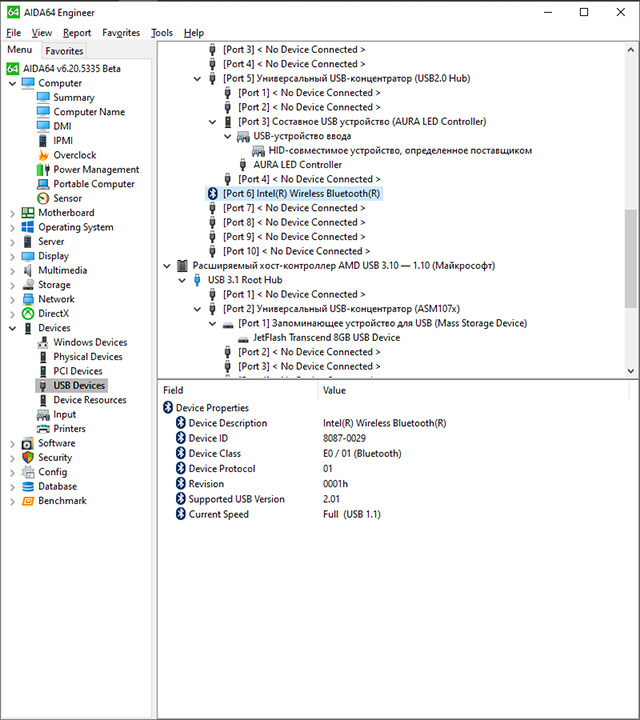
Task: Select Device Resources in the sidebar
Action: click(90, 400)
